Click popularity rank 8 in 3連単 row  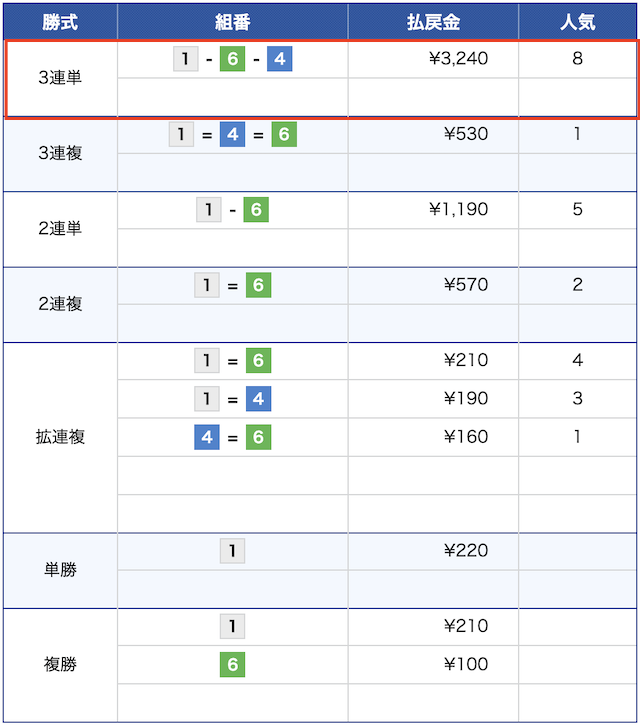[577, 59]
